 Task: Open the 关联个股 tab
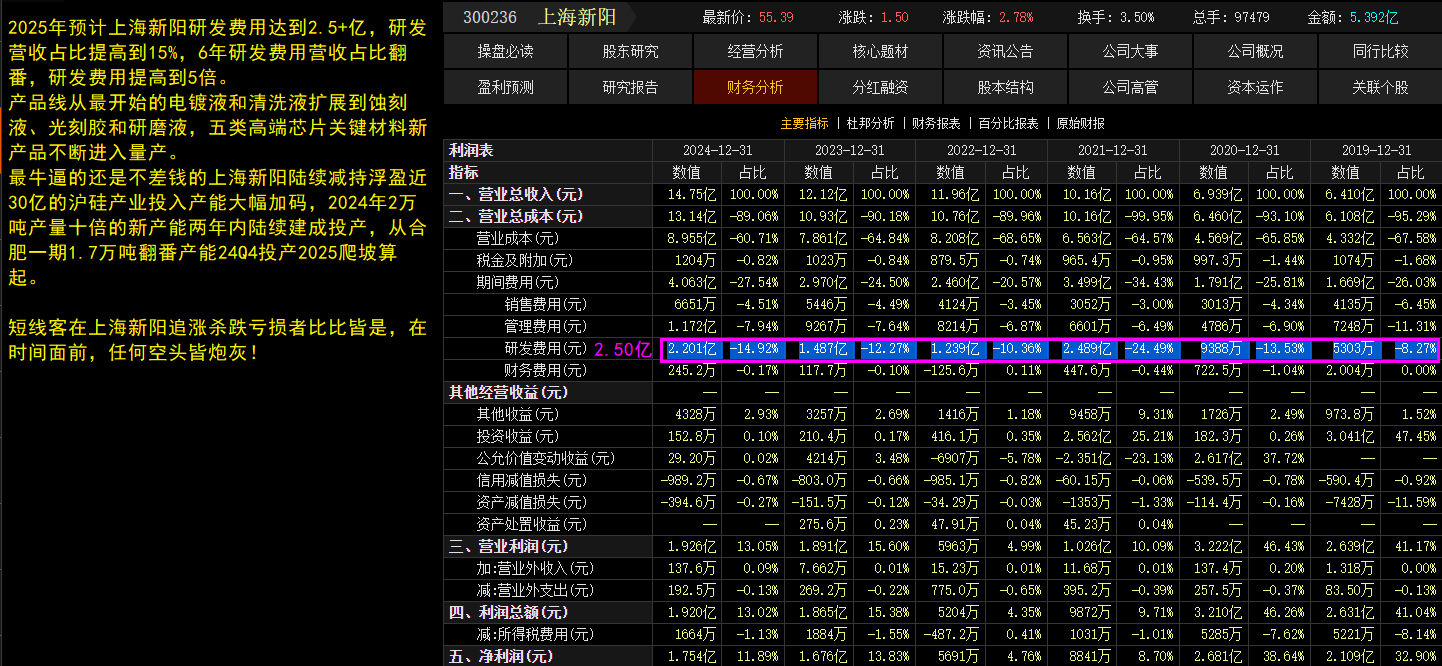tap(1380, 87)
